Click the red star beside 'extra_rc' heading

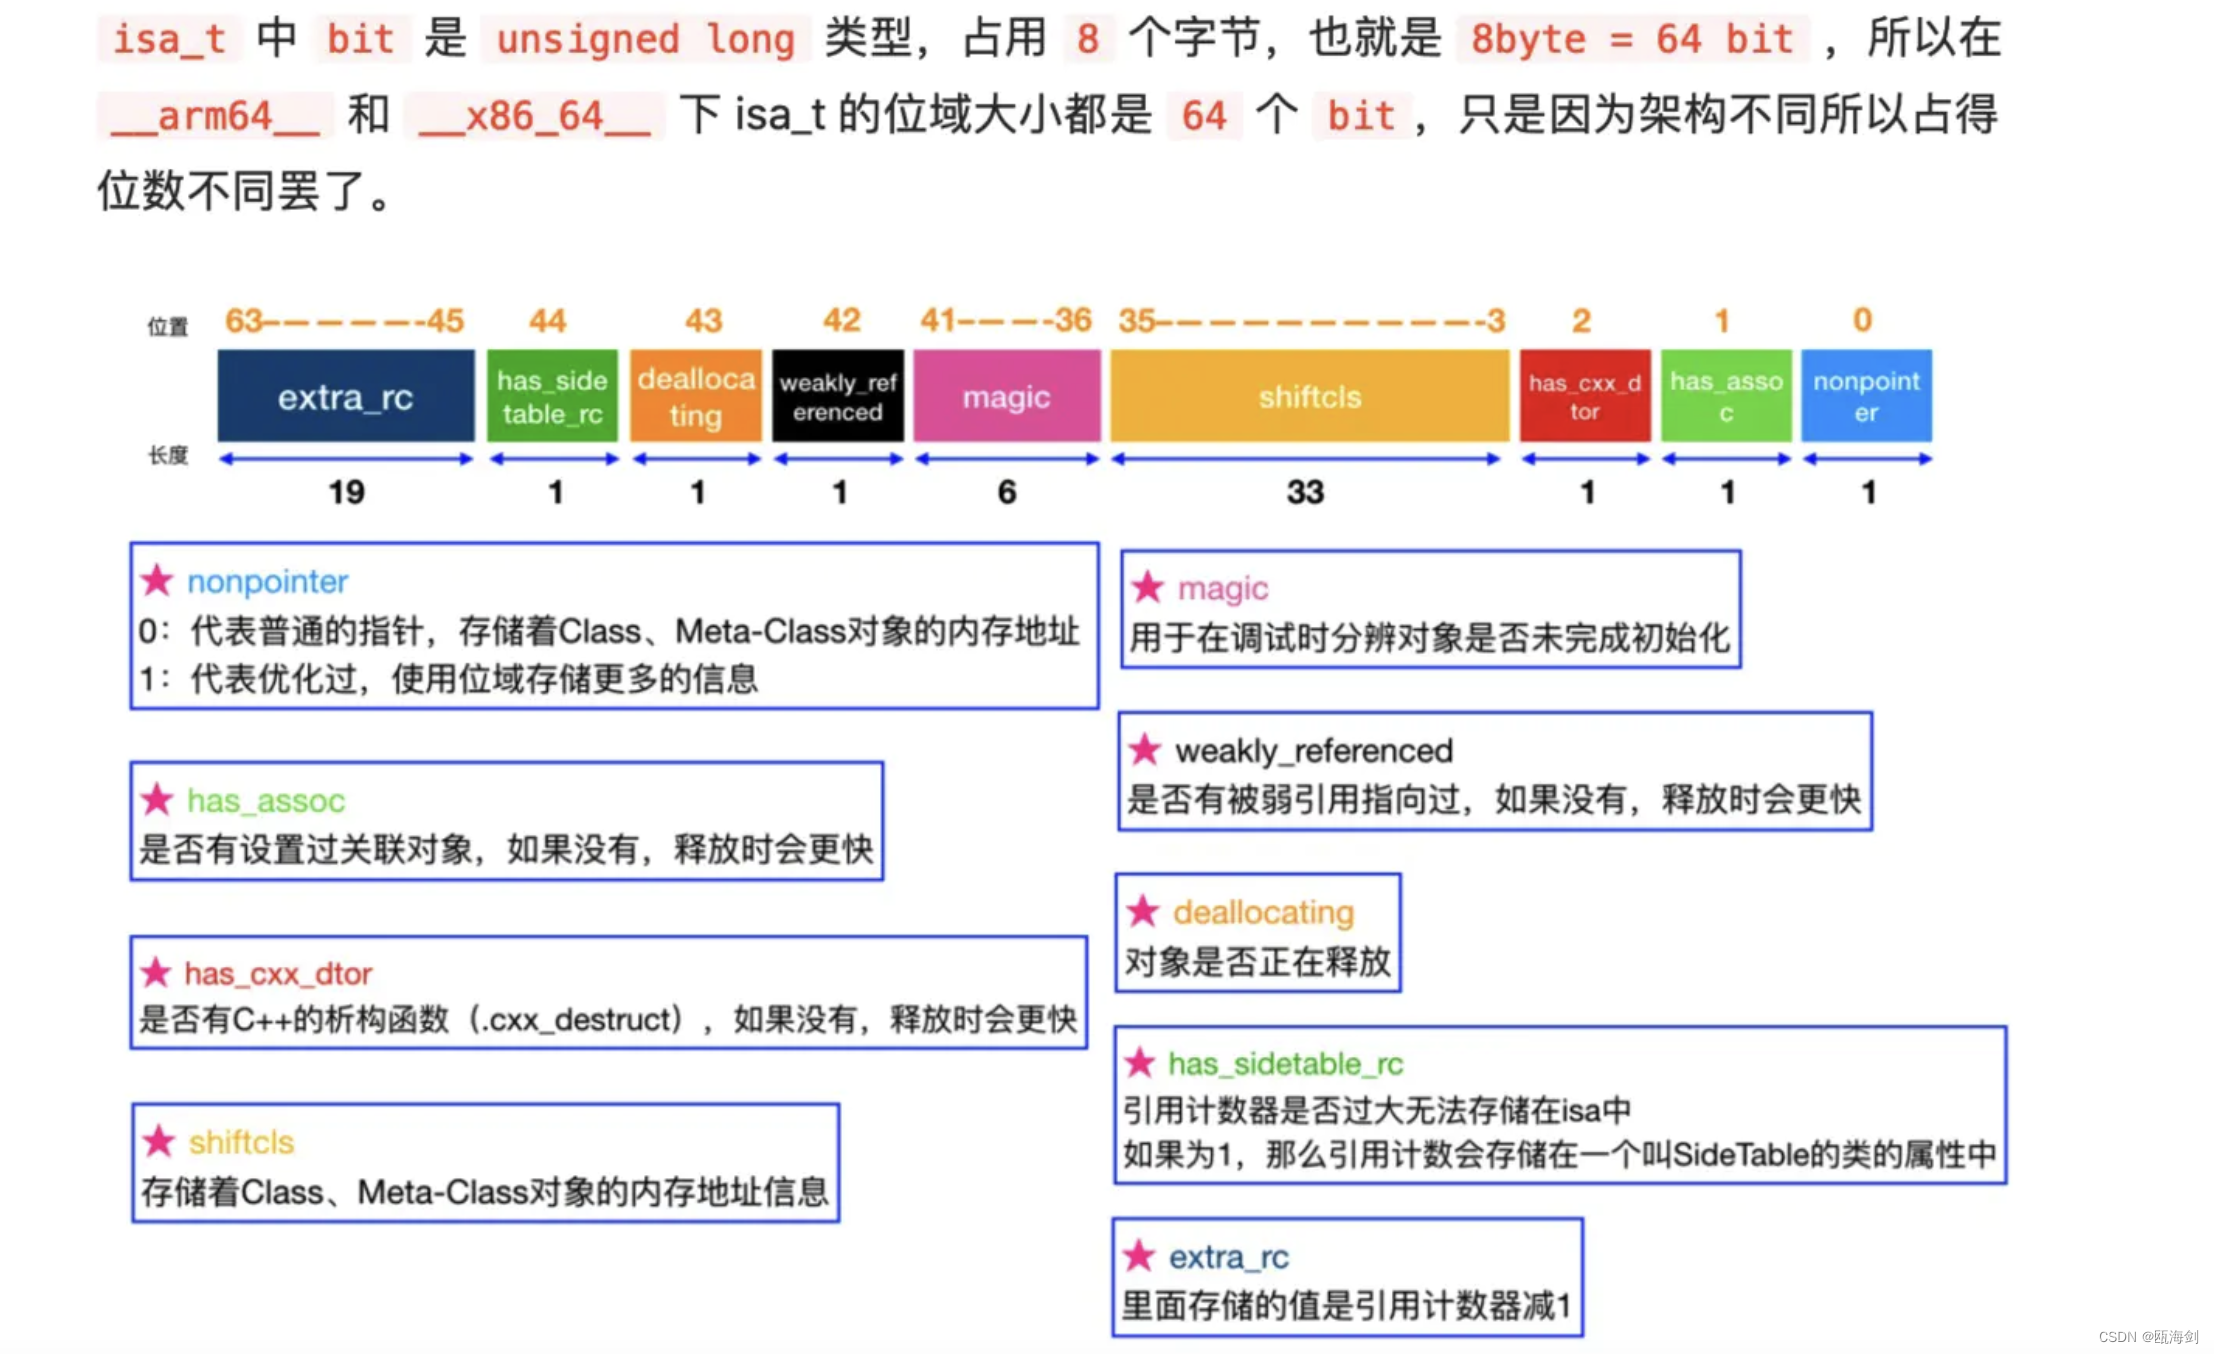pos(1139,1255)
